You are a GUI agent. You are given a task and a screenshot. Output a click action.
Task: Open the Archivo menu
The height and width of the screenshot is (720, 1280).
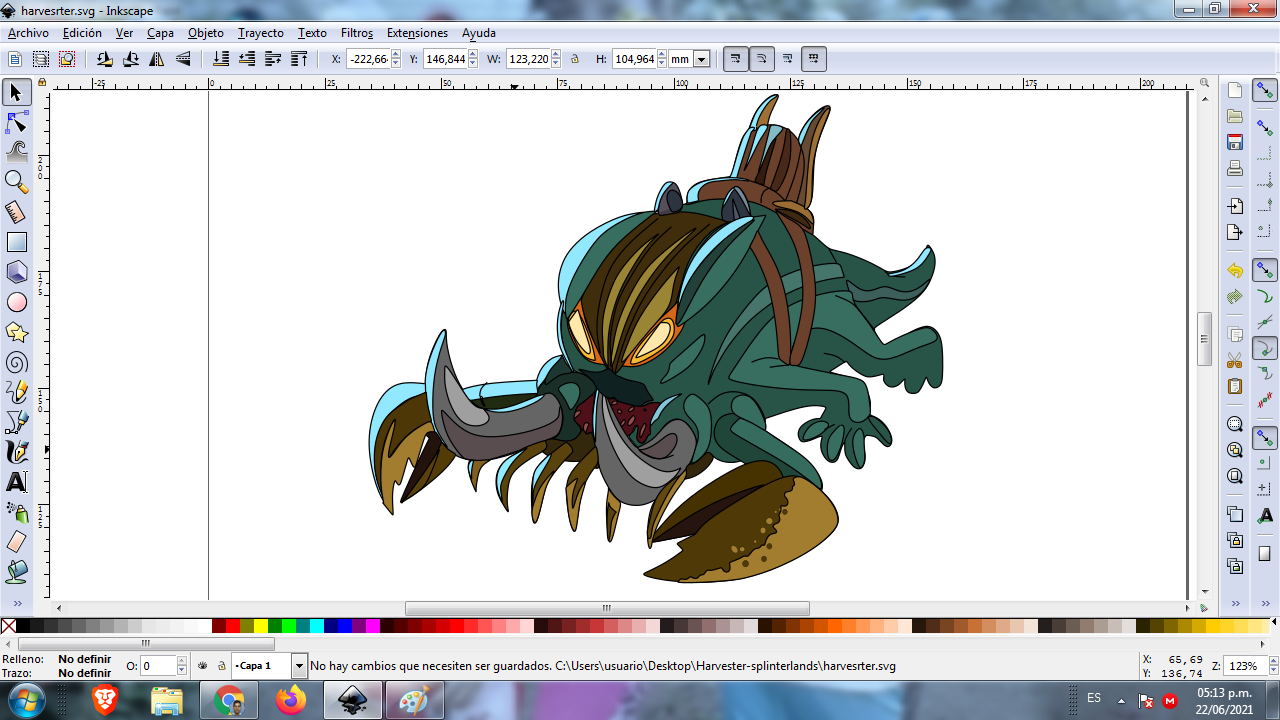coord(28,33)
